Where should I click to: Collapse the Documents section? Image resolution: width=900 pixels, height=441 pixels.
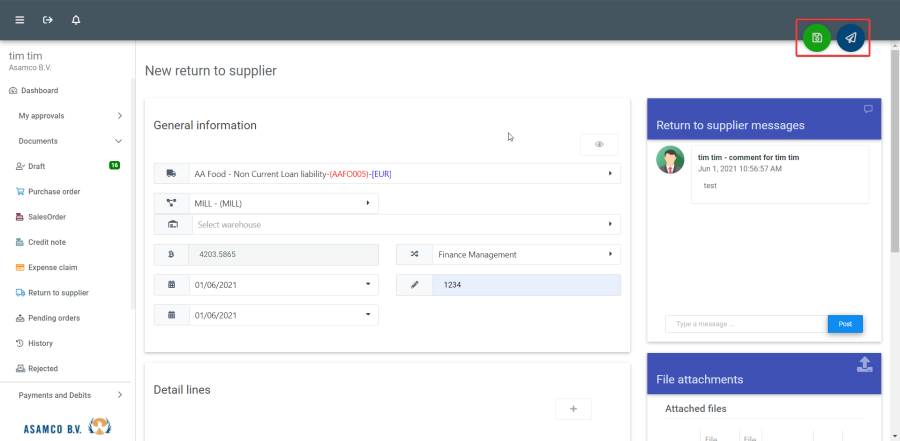(x=68, y=141)
